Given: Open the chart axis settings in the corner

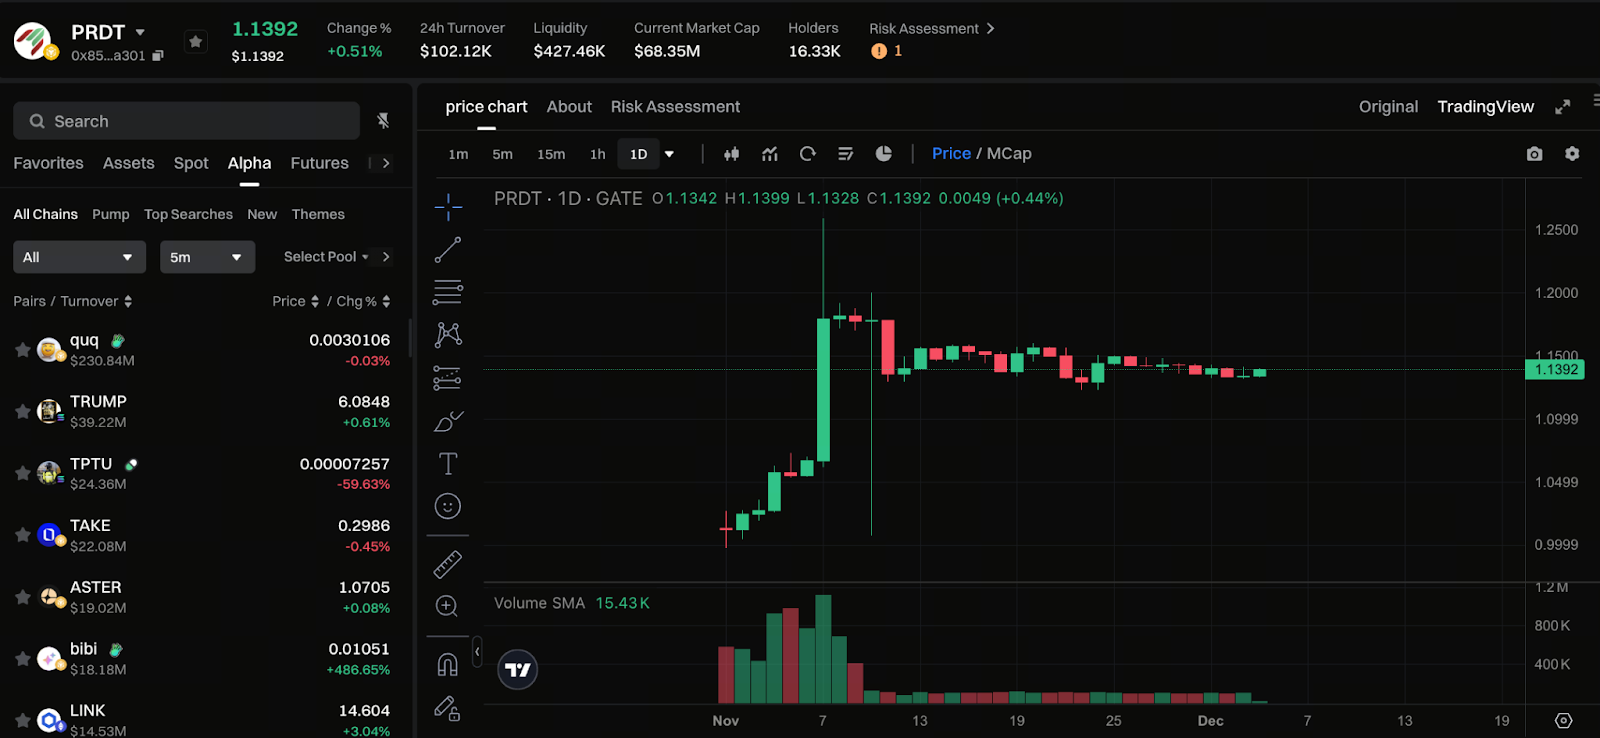Looking at the screenshot, I should coord(1564,721).
